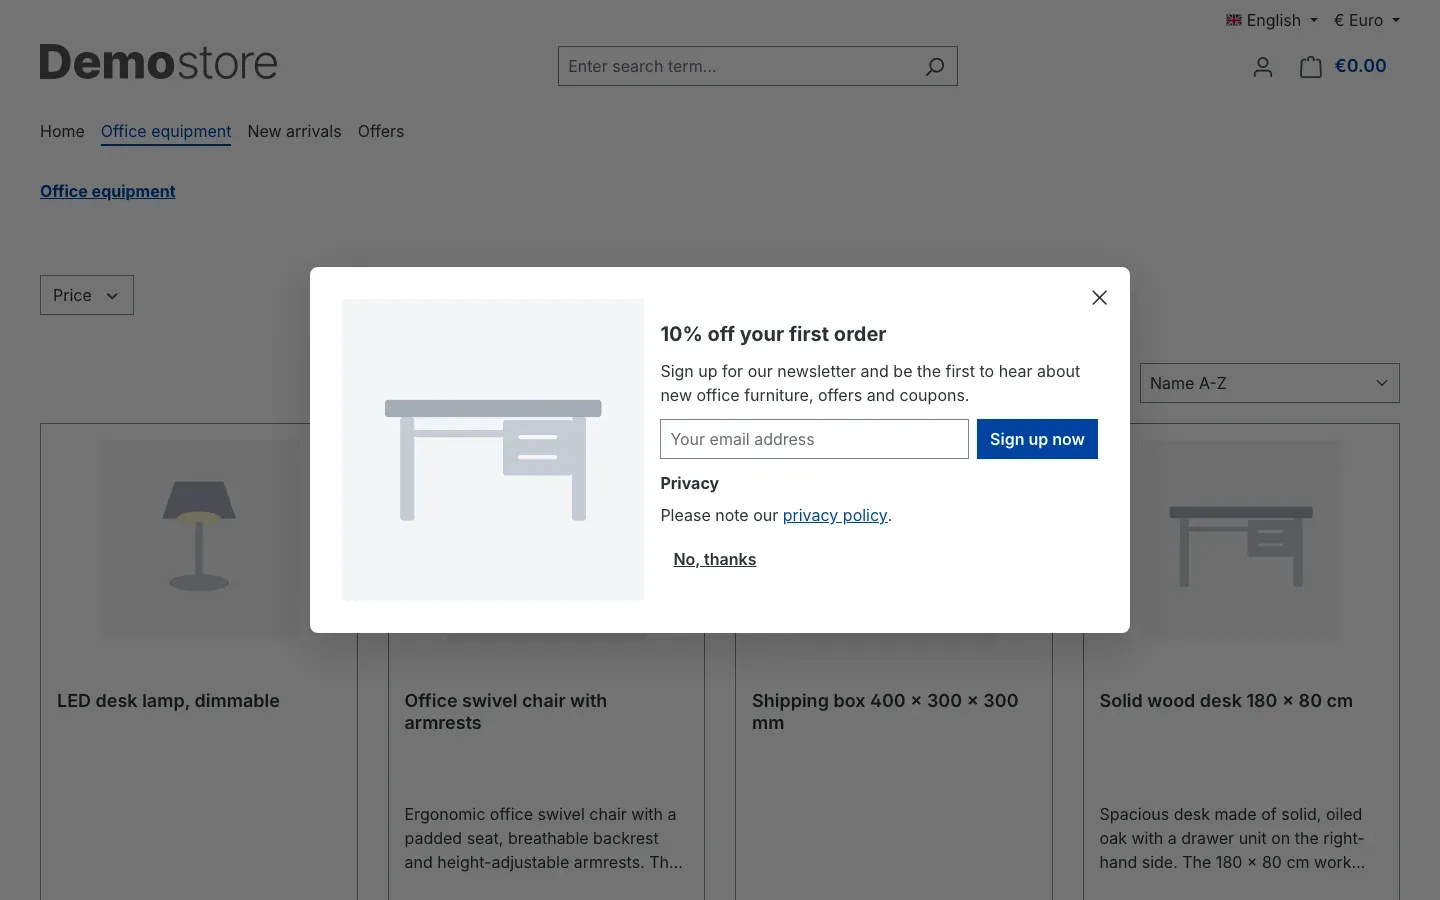Open the shopping cart bag icon
1440x900 pixels.
click(1311, 67)
